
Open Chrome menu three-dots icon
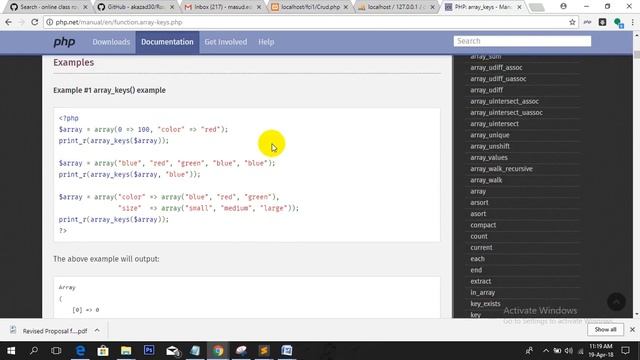(633, 22)
